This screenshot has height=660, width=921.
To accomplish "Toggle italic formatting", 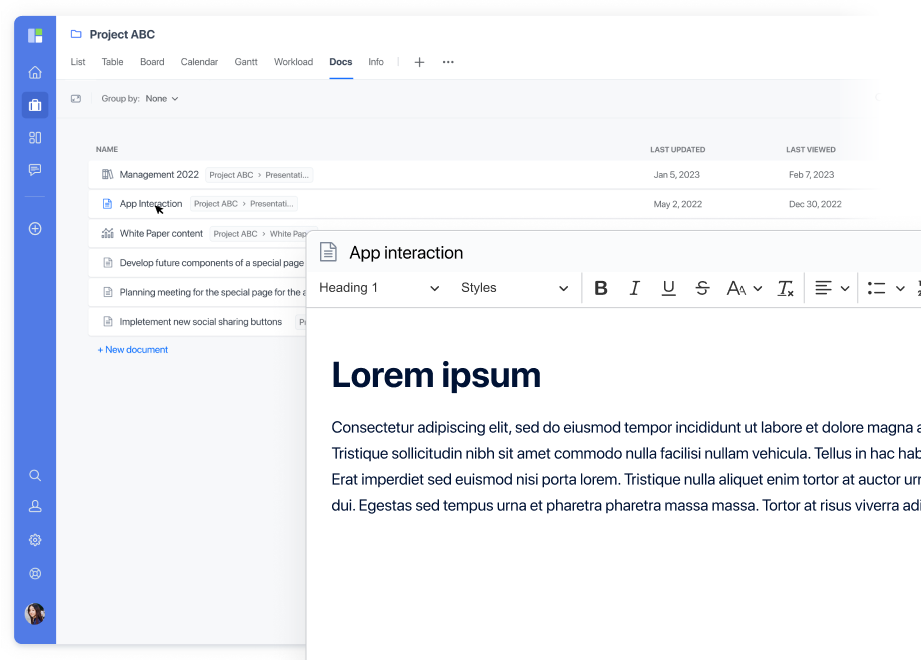I will click(634, 288).
